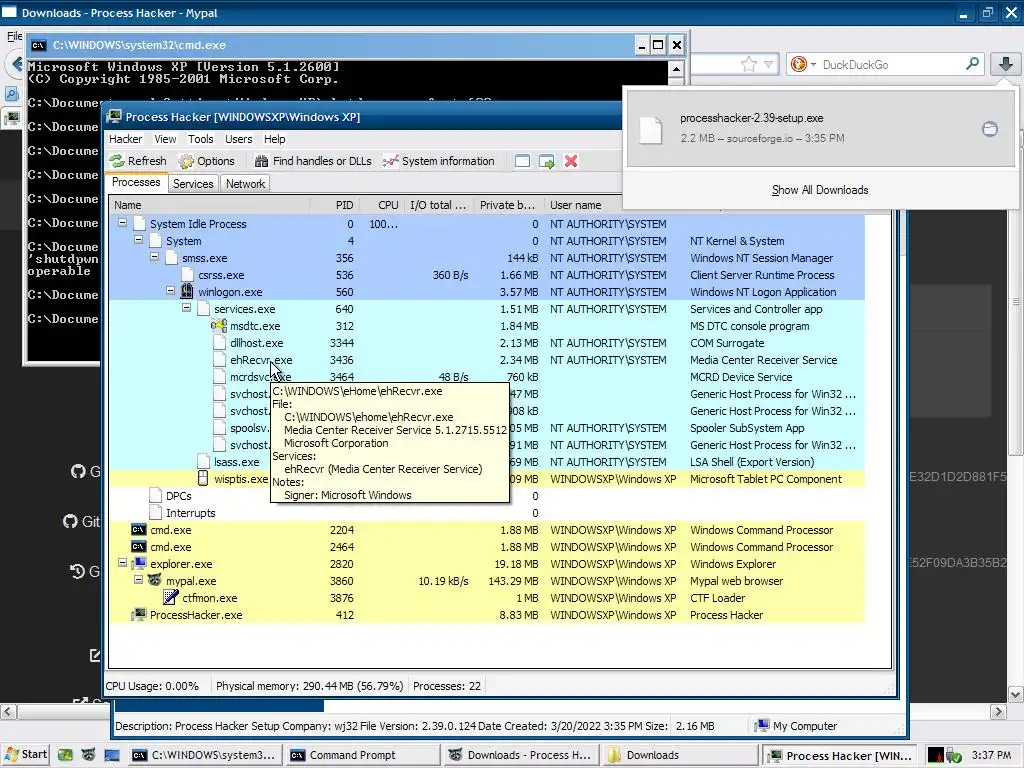Open the Help menu in Process Hacker
Viewport: 1024px width, 768px height.
point(274,139)
